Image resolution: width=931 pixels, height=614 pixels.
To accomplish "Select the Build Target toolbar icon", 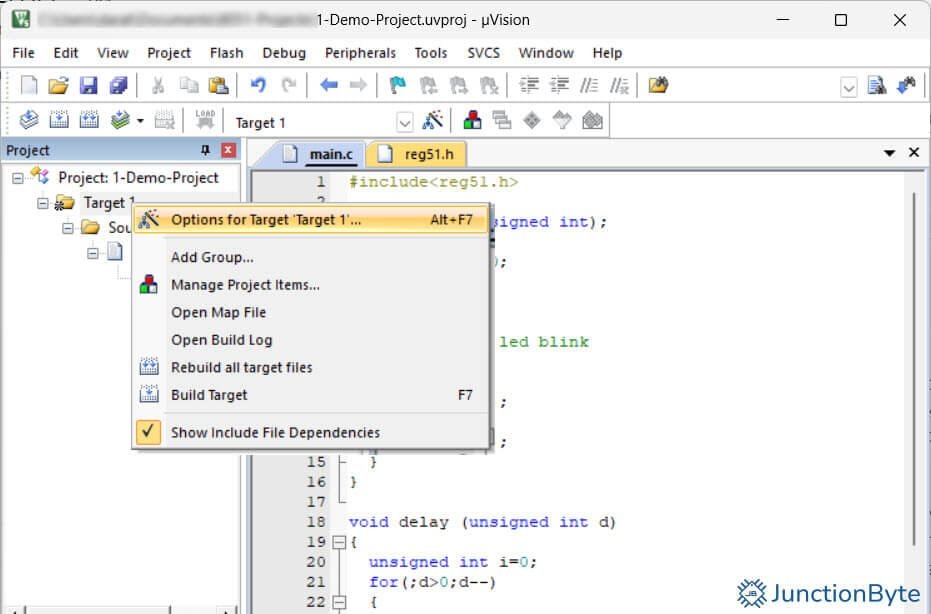I will (x=61, y=121).
